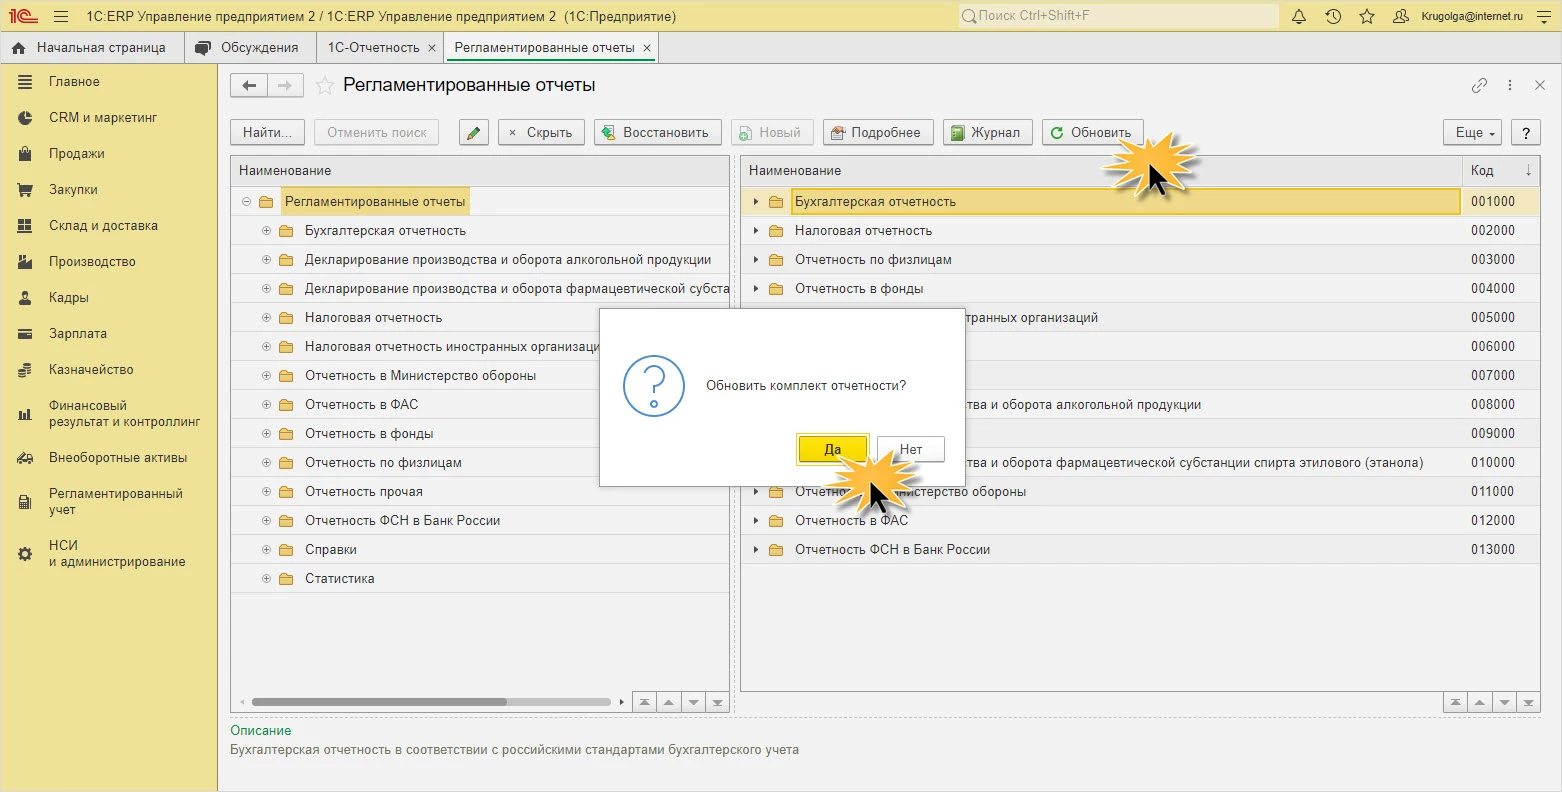Sort by the Код column header

point(1501,171)
